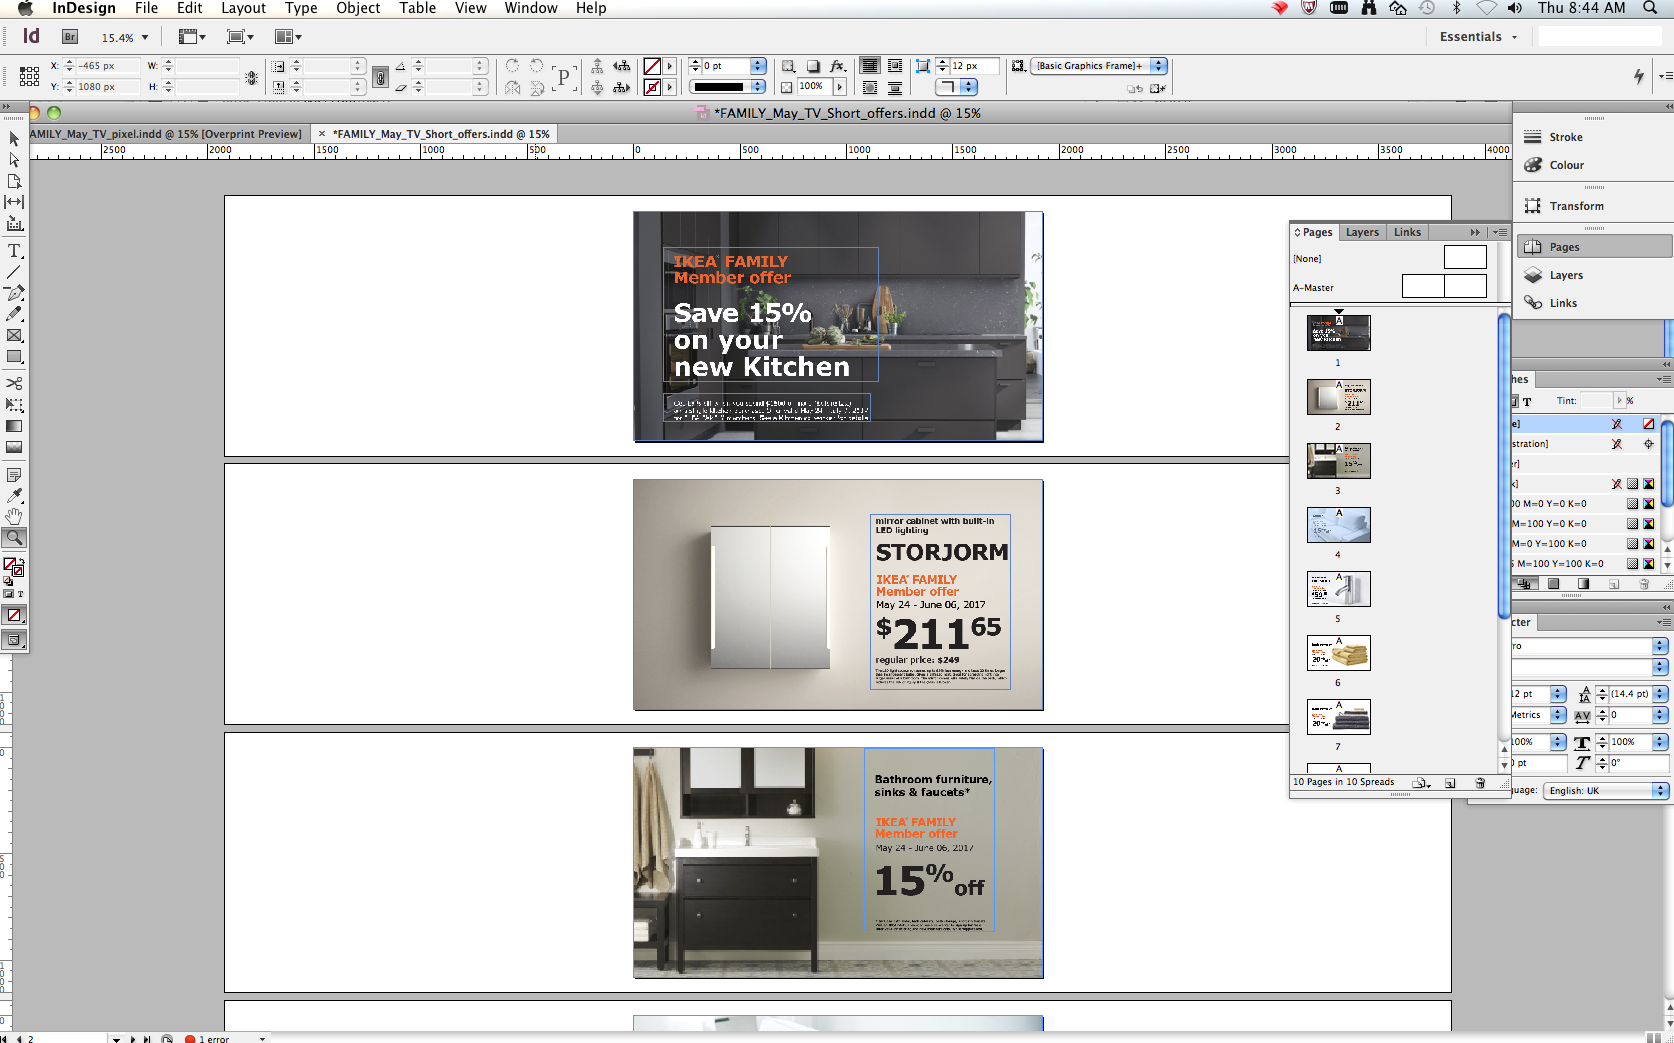The height and width of the screenshot is (1043, 1674).
Task: Switch to the Layers tab in panel
Action: 1362,232
